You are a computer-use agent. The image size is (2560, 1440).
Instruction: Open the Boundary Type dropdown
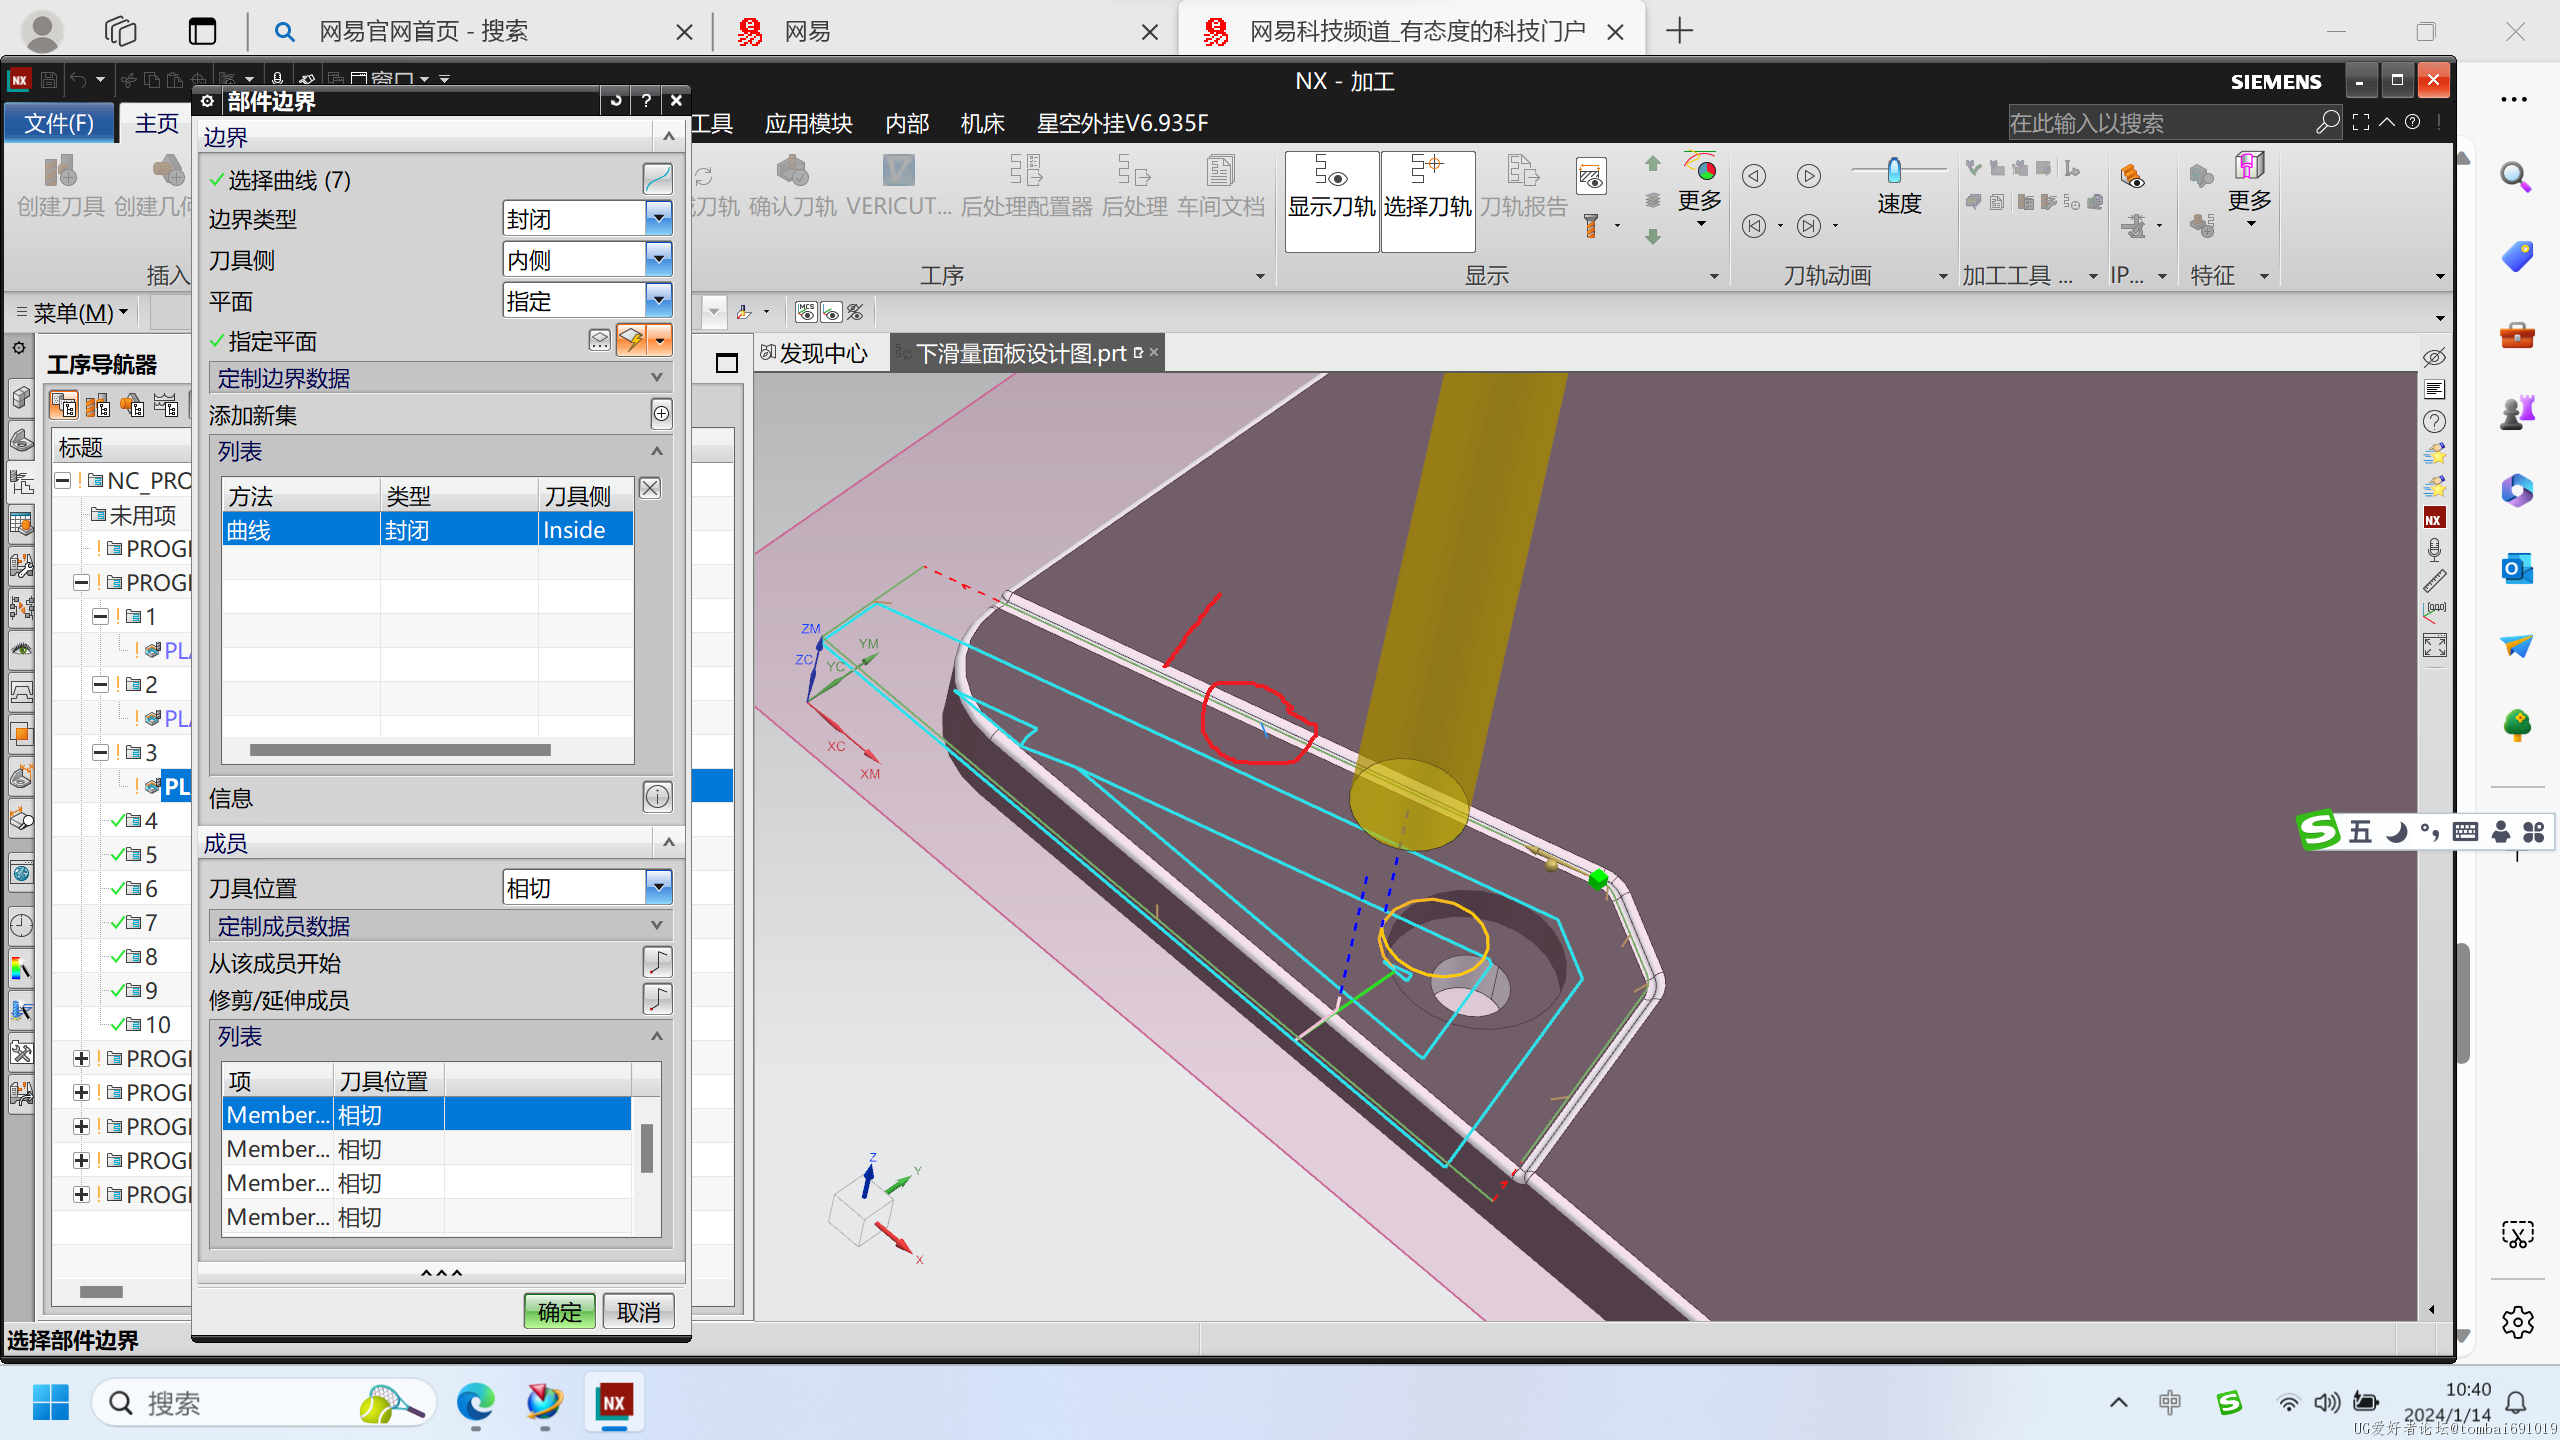click(x=658, y=218)
